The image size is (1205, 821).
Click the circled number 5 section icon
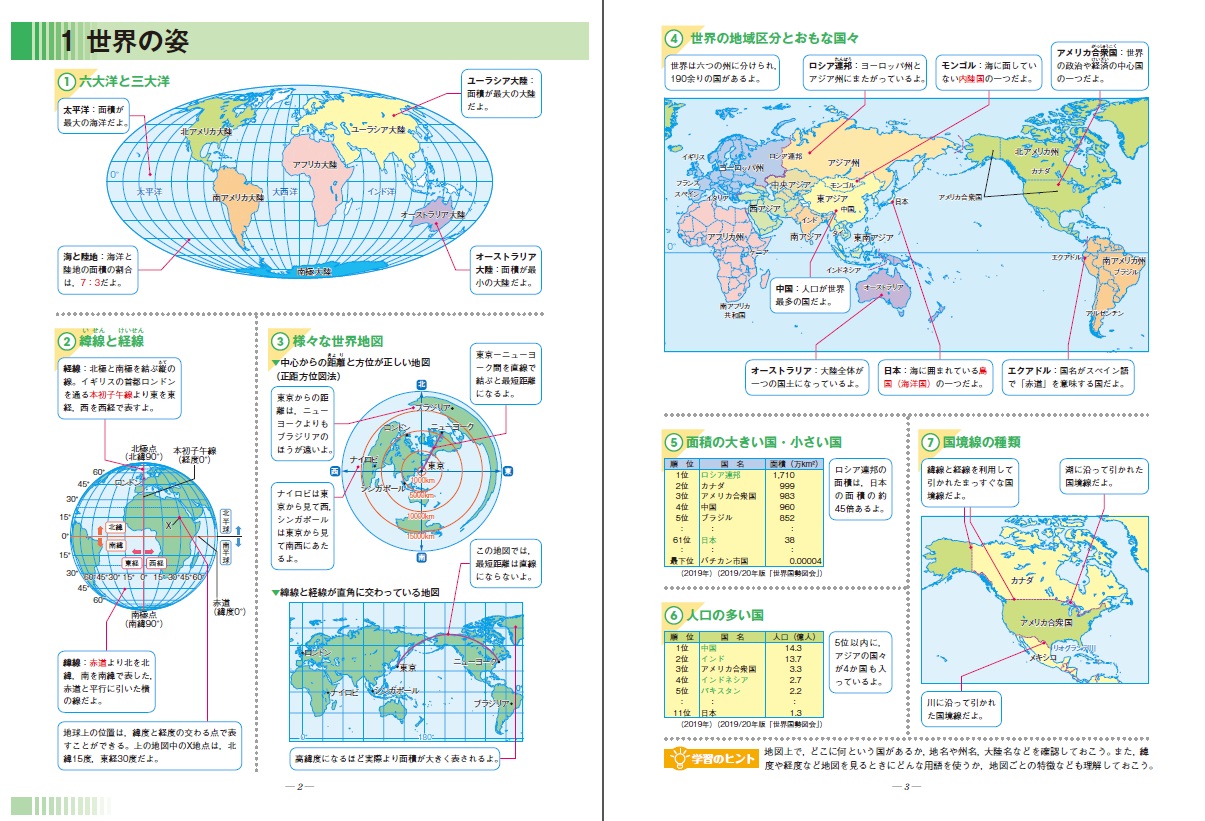674,441
